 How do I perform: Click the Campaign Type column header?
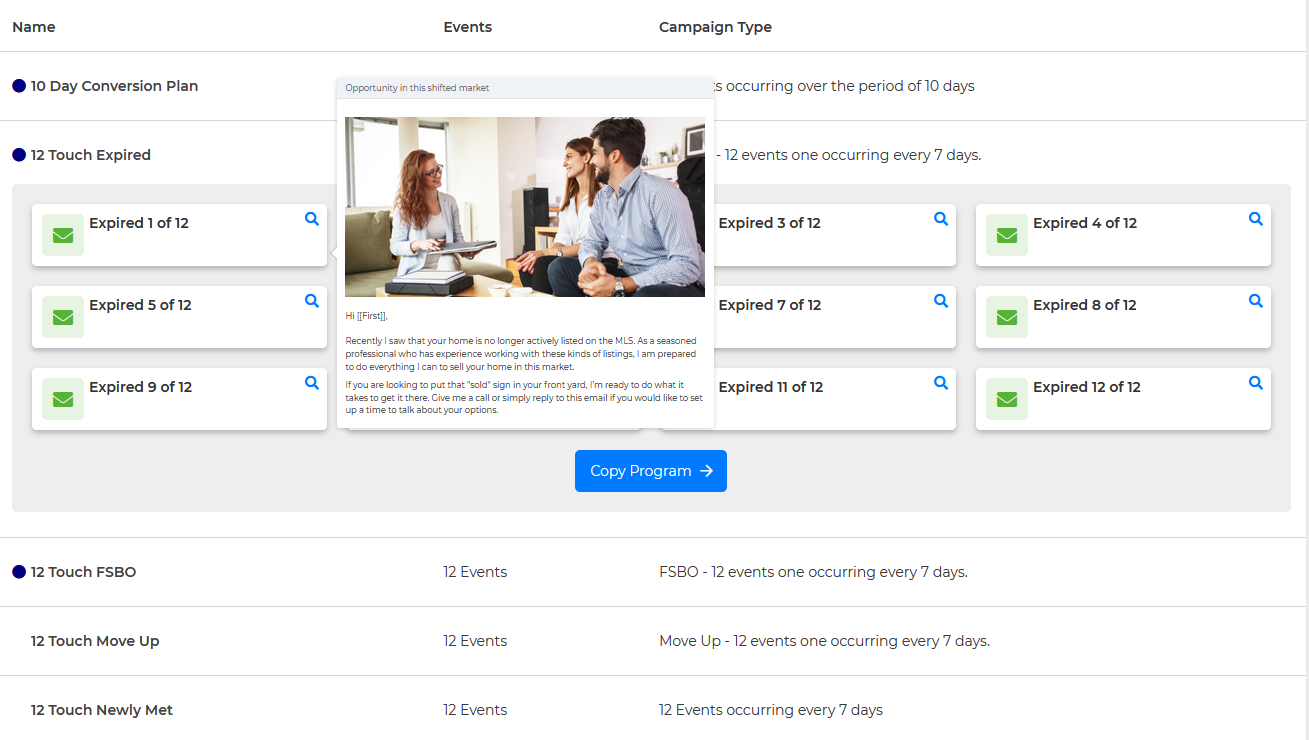pyautogui.click(x=715, y=27)
